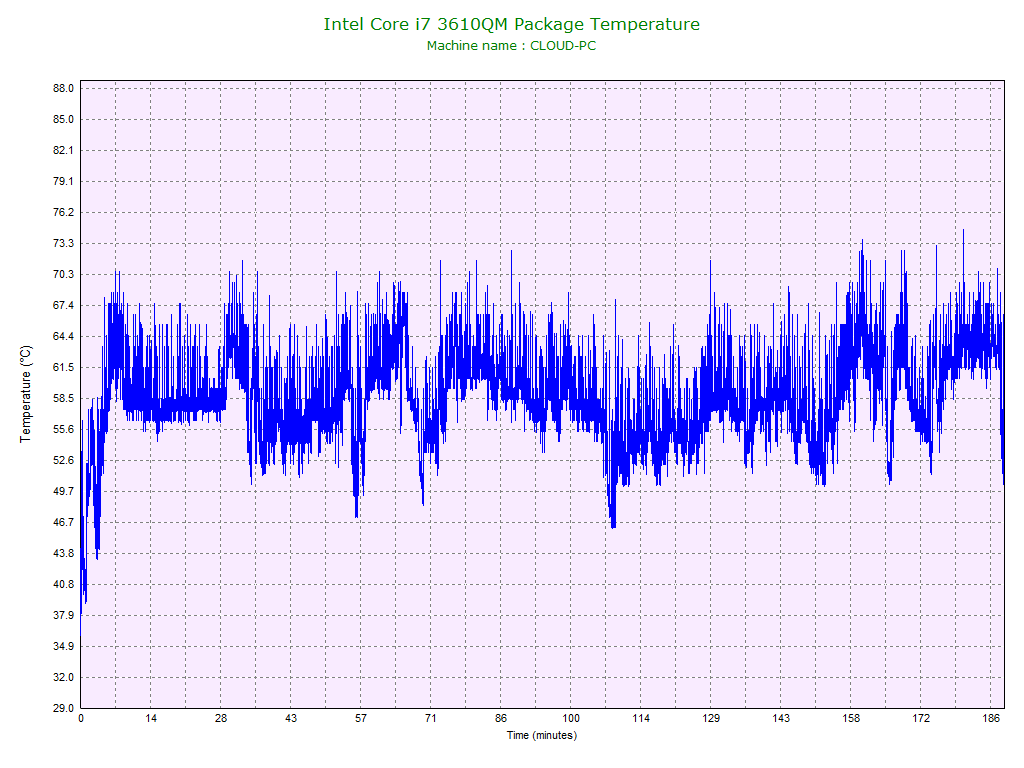
Task: Click the 73.3 temperature axis value
Action: [x=63, y=243]
